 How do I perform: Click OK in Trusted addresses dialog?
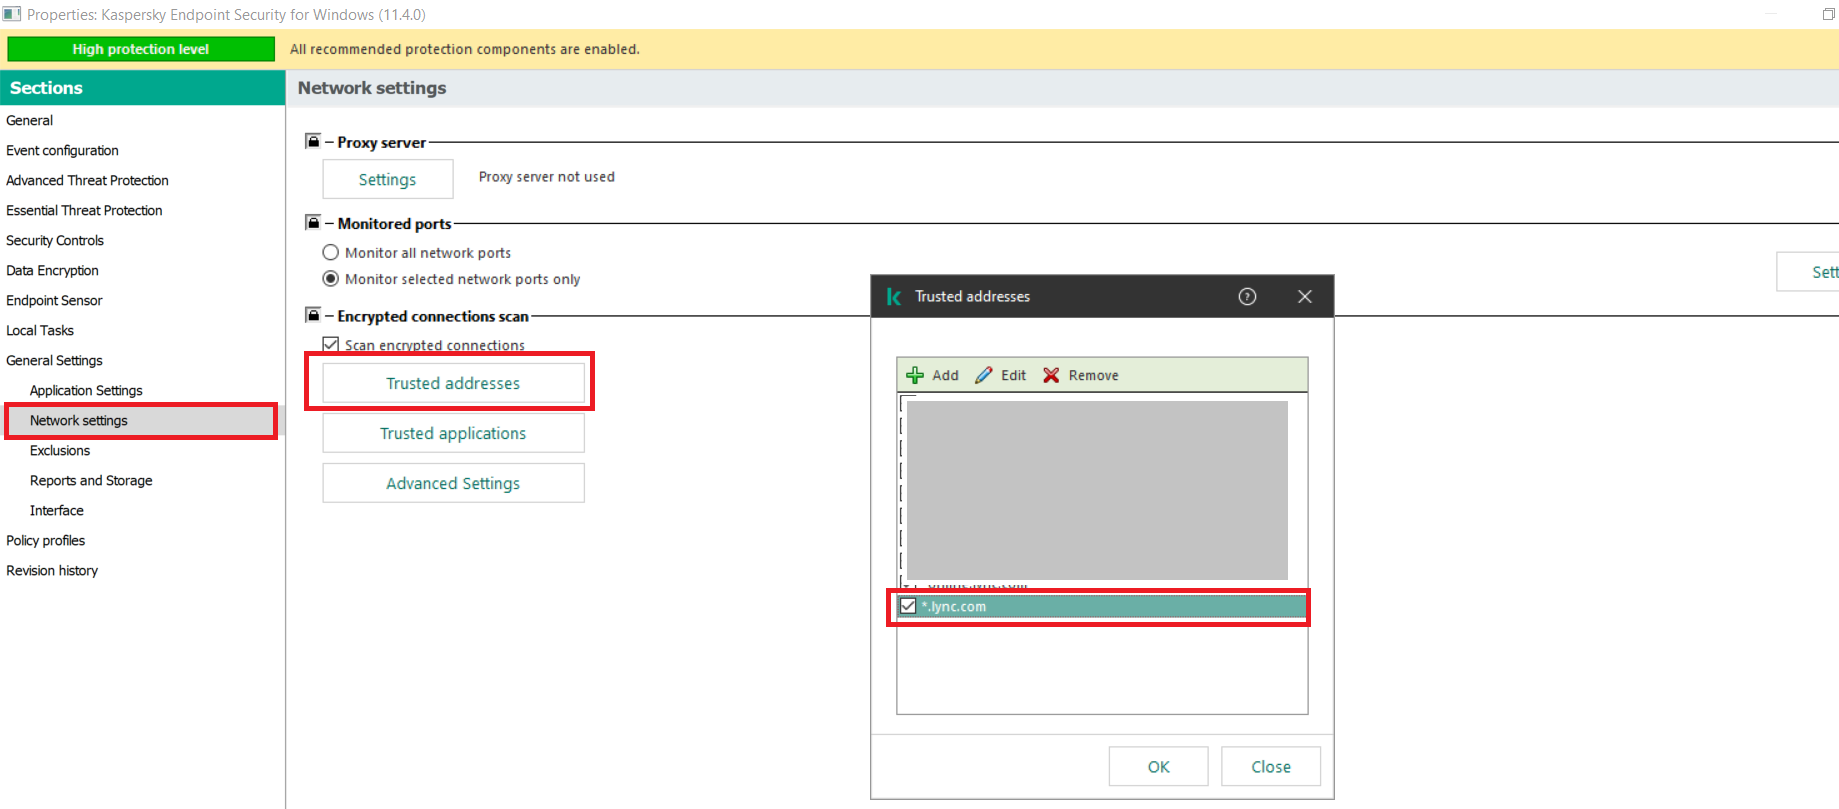(x=1158, y=766)
